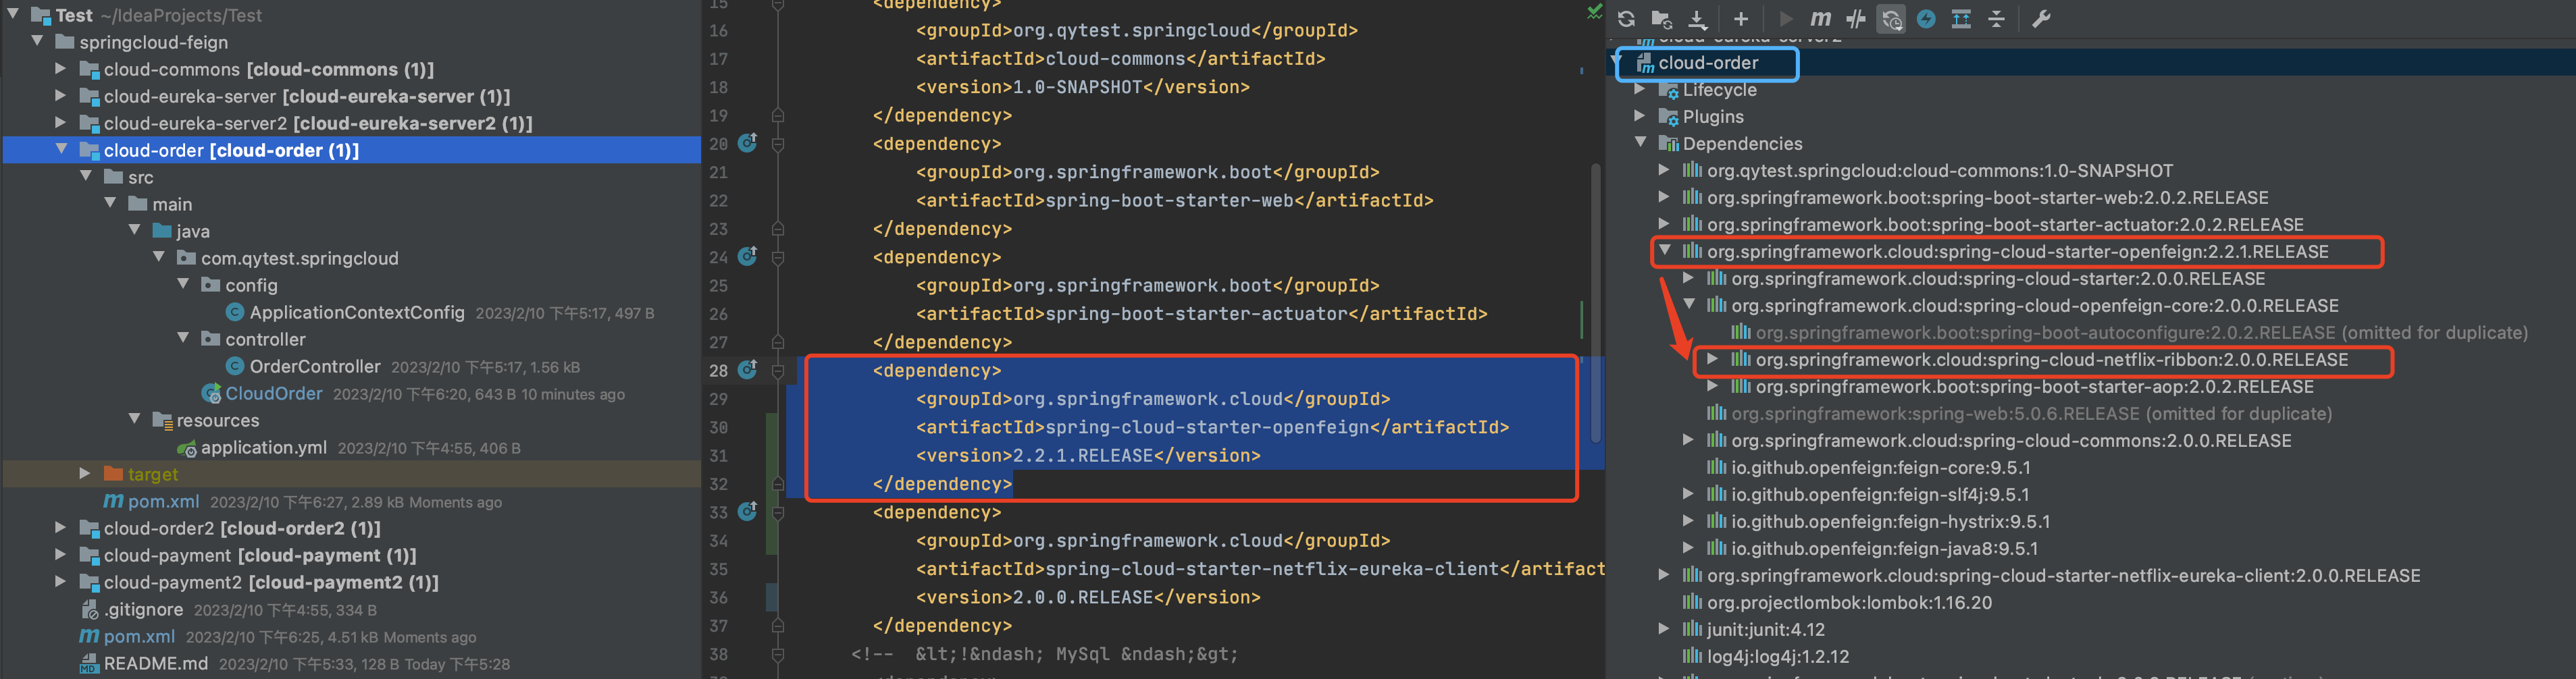
Task: Add a Maven project with plus icon
Action: pos(1740,19)
